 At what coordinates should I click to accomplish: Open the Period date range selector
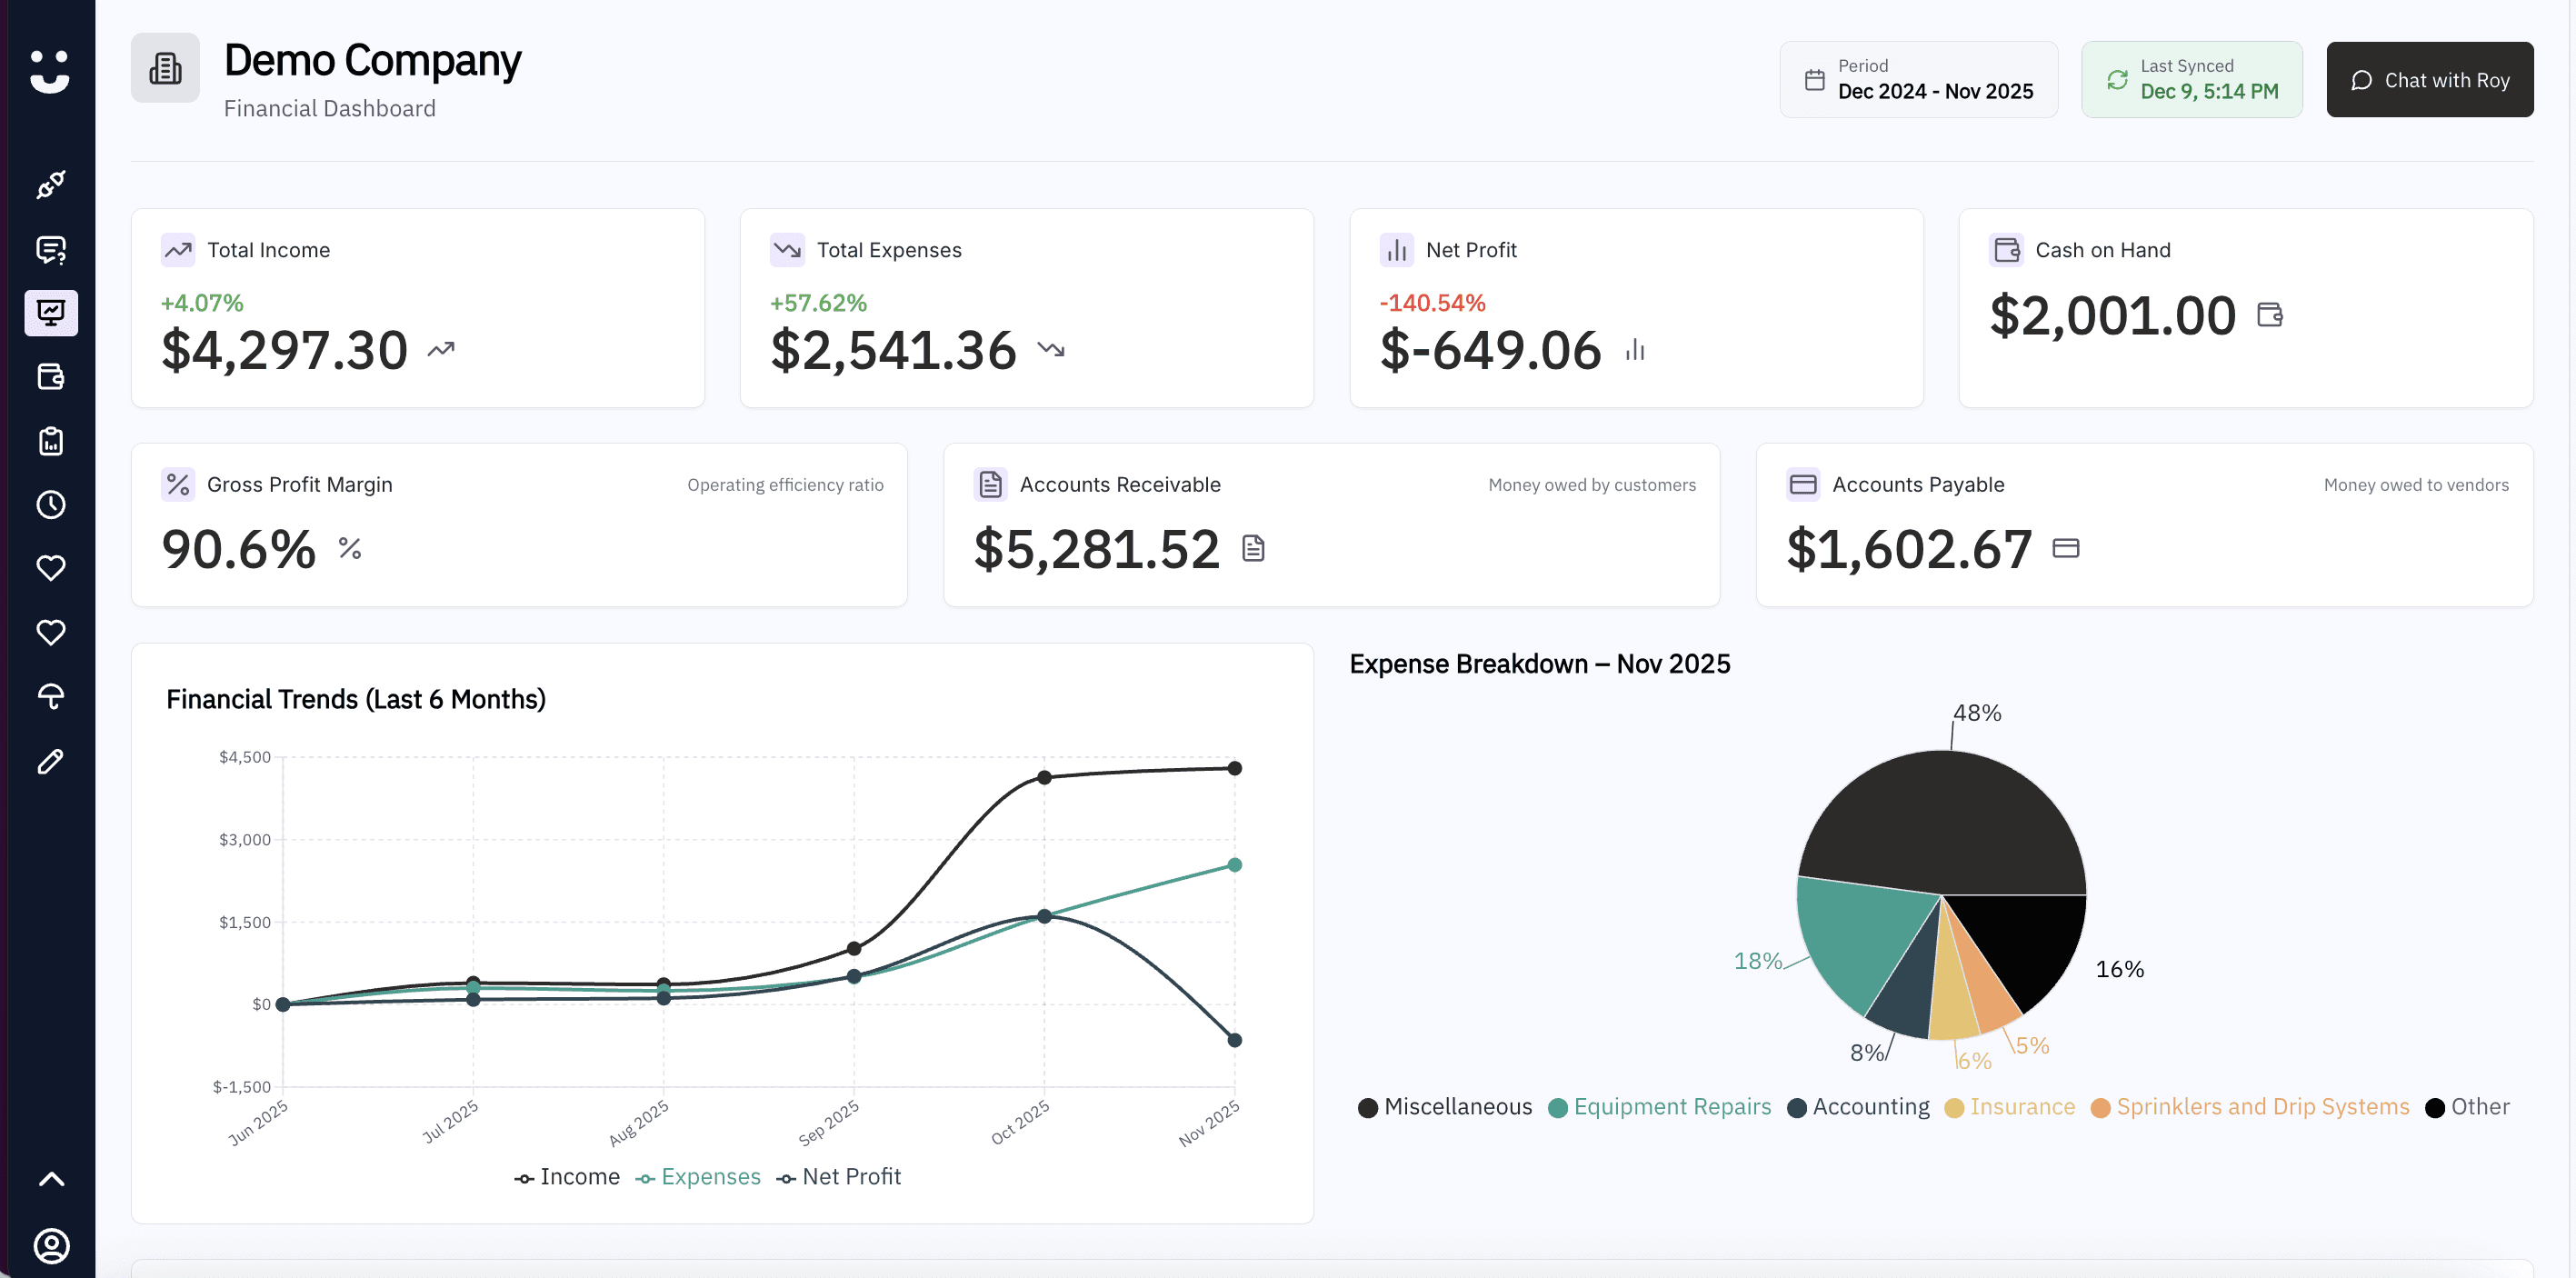pyautogui.click(x=1918, y=80)
